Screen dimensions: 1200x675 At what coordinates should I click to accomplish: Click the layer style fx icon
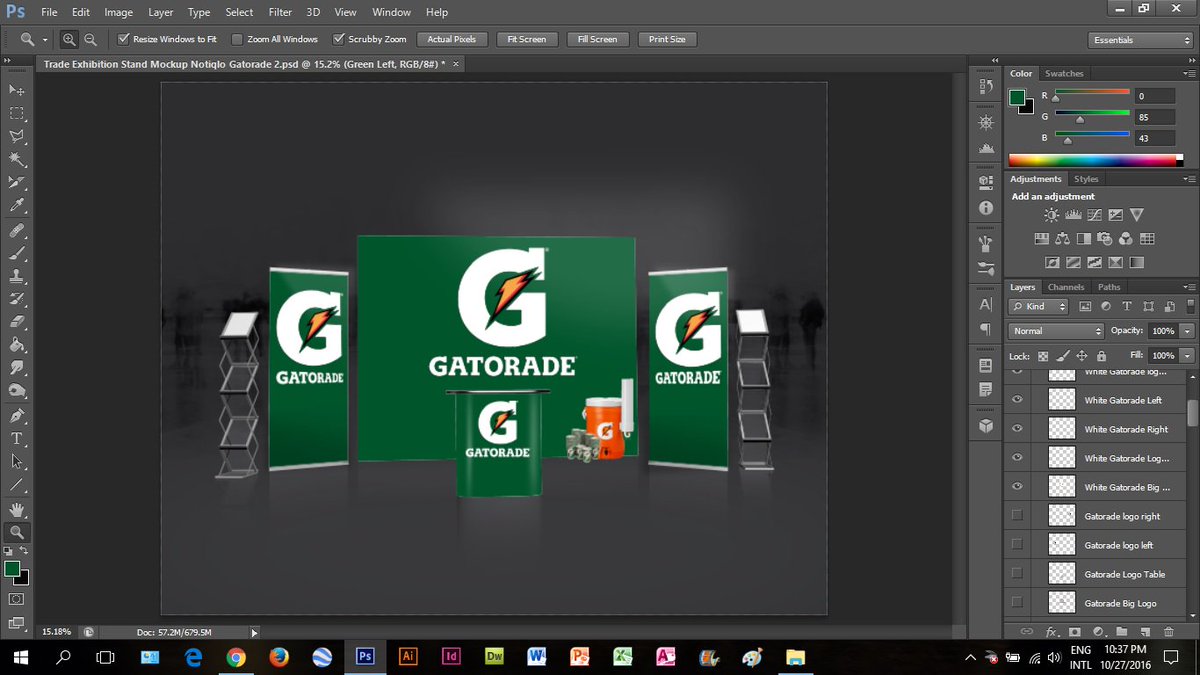pos(1052,632)
